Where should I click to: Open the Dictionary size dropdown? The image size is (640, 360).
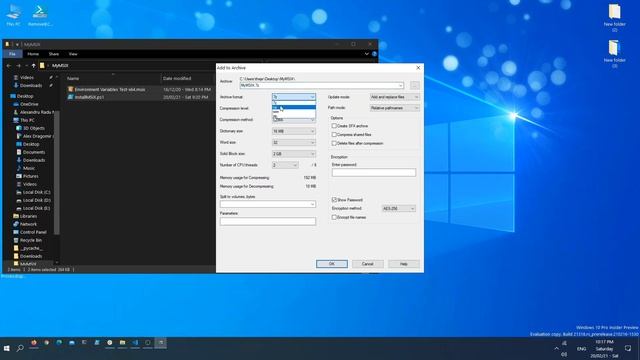coord(294,131)
